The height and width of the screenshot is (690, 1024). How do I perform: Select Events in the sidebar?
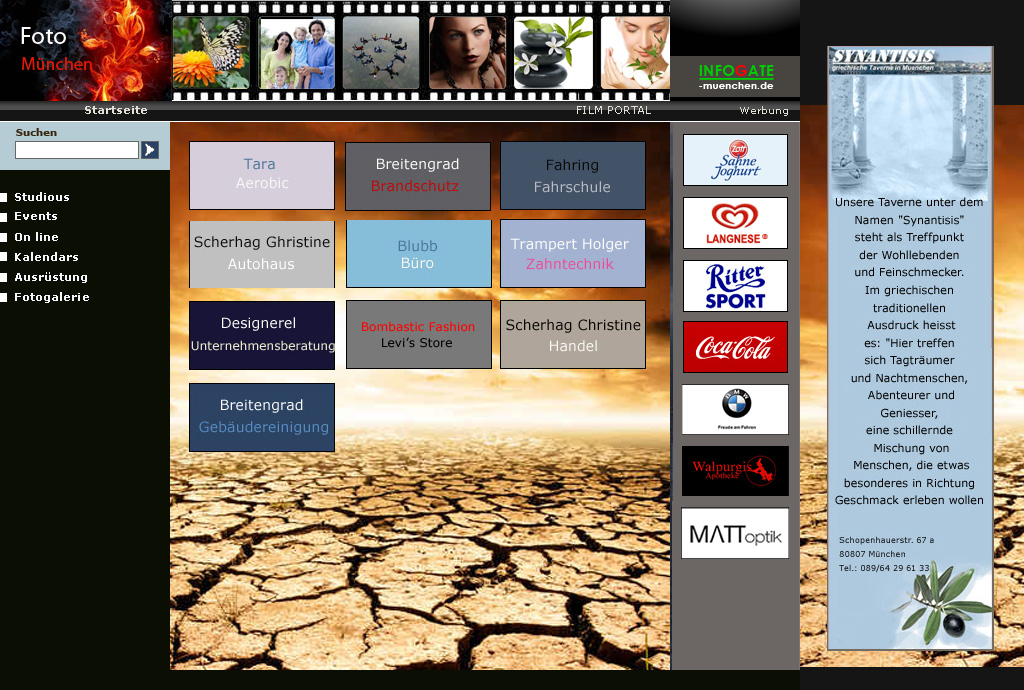coord(36,216)
